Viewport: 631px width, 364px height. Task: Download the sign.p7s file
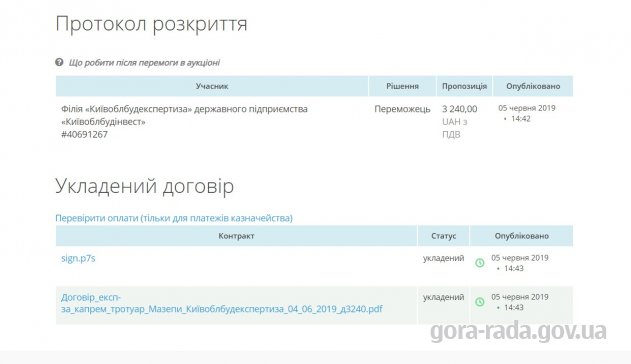78,258
